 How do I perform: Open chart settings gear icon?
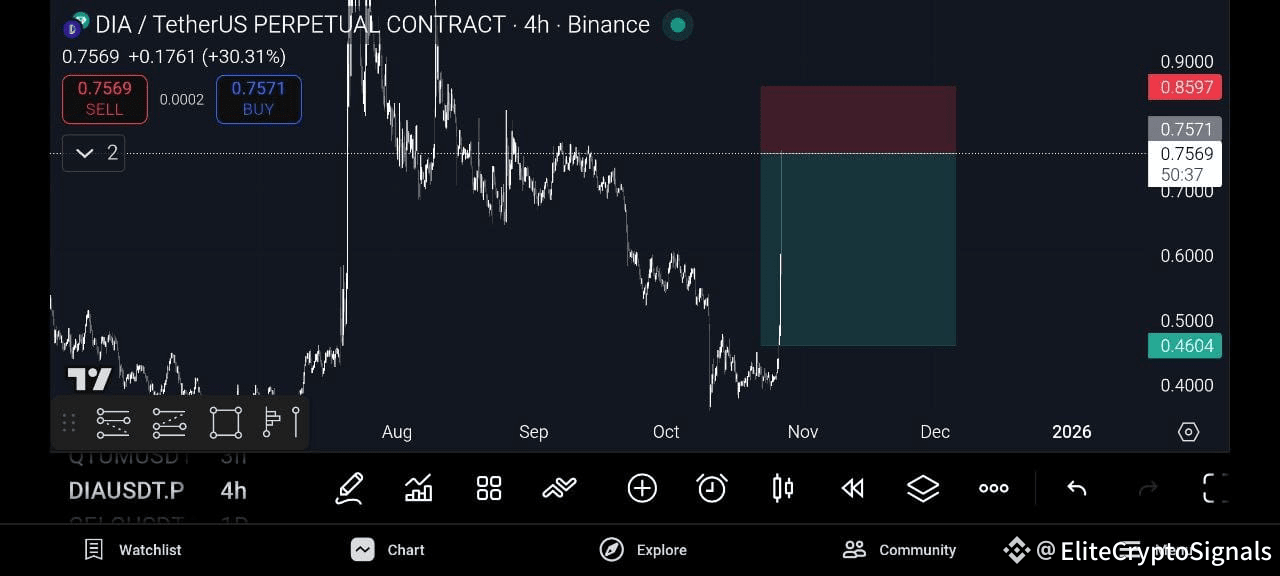[1188, 432]
